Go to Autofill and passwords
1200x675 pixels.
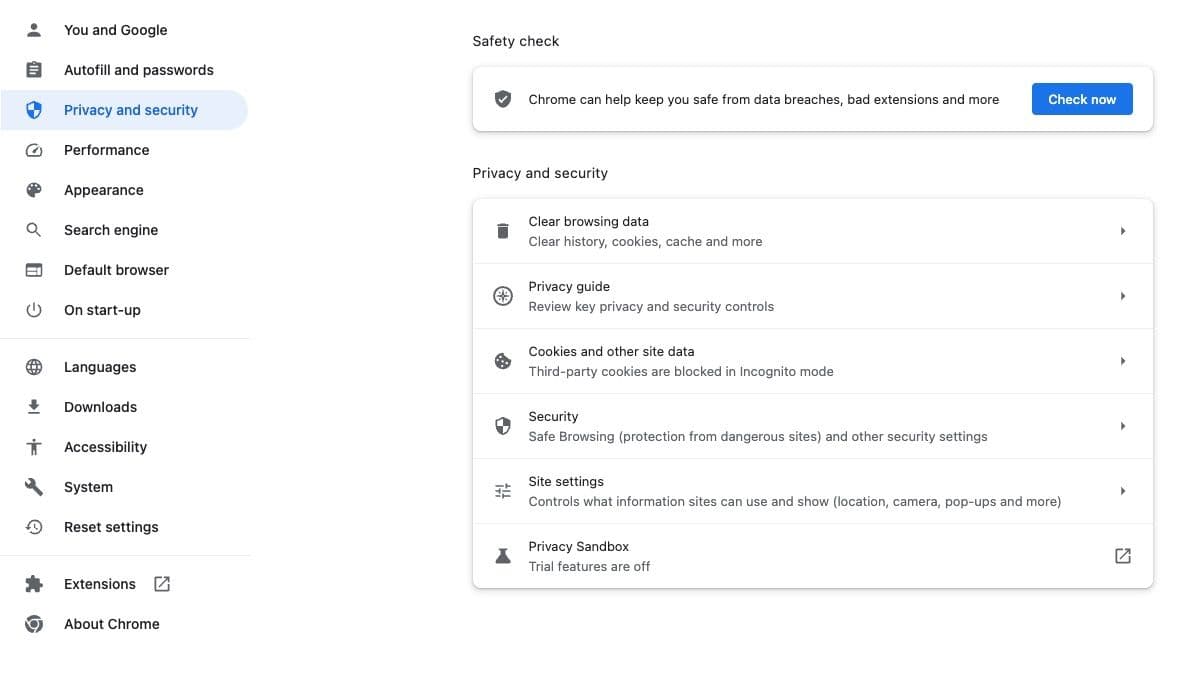[x=139, y=70]
